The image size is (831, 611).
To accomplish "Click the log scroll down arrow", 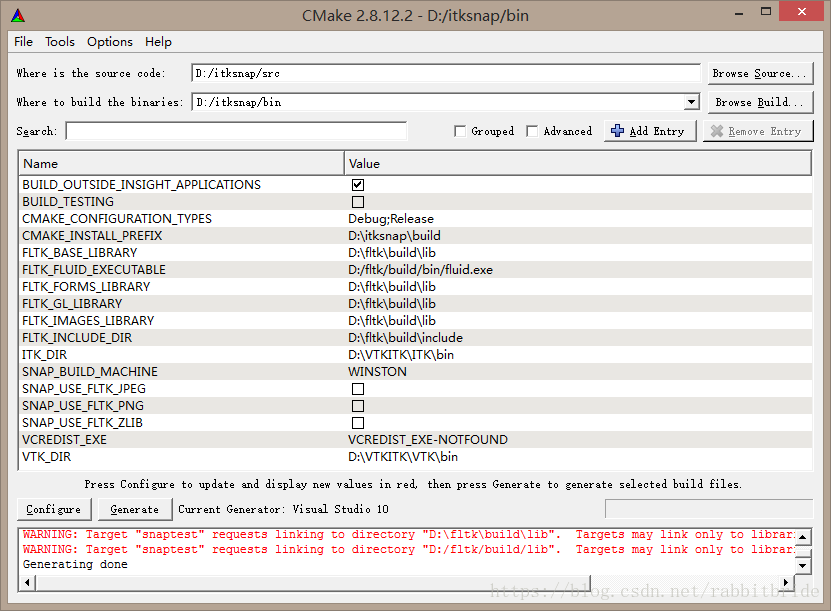I will [802, 565].
